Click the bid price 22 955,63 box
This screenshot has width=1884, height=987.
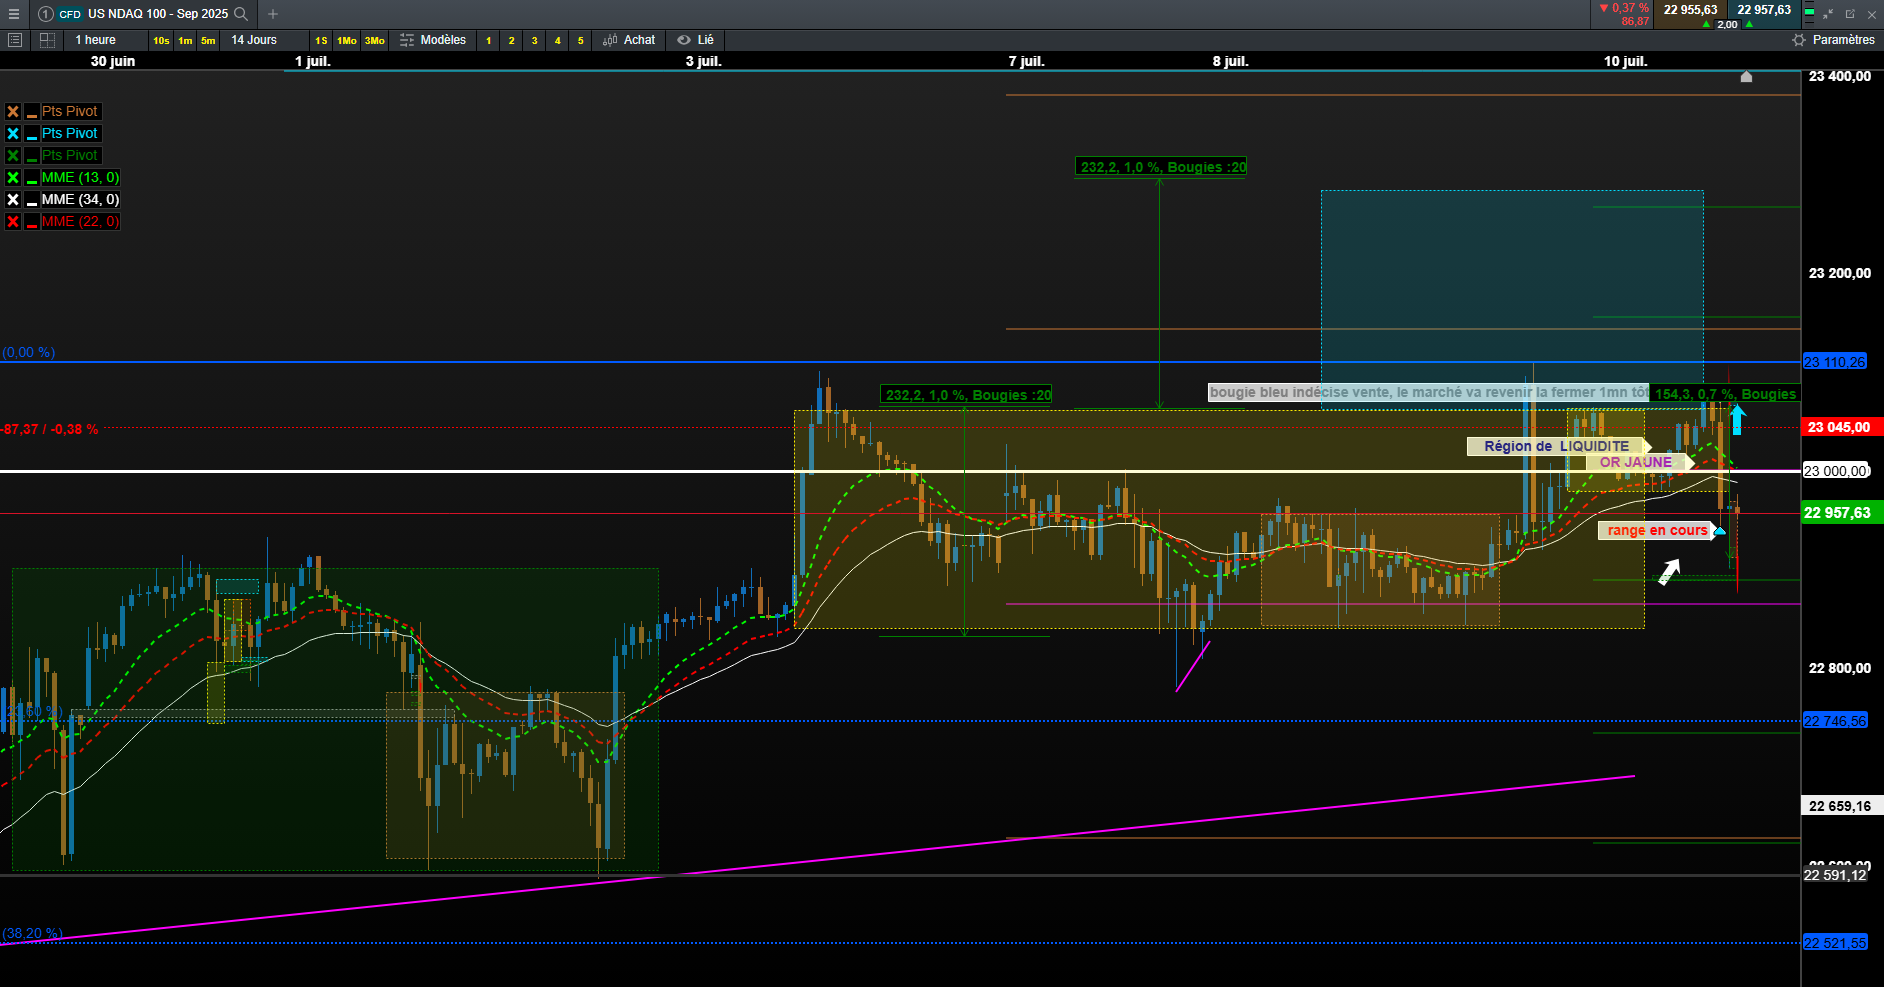click(x=1690, y=10)
